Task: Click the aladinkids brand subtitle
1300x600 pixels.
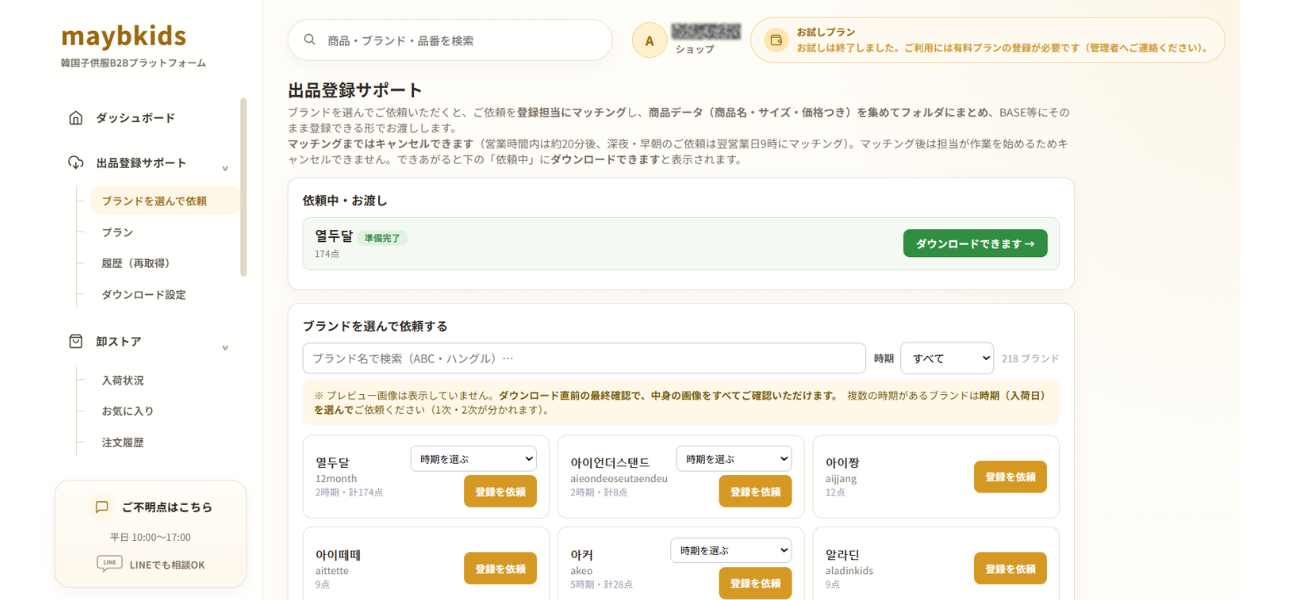Action: 849,570
